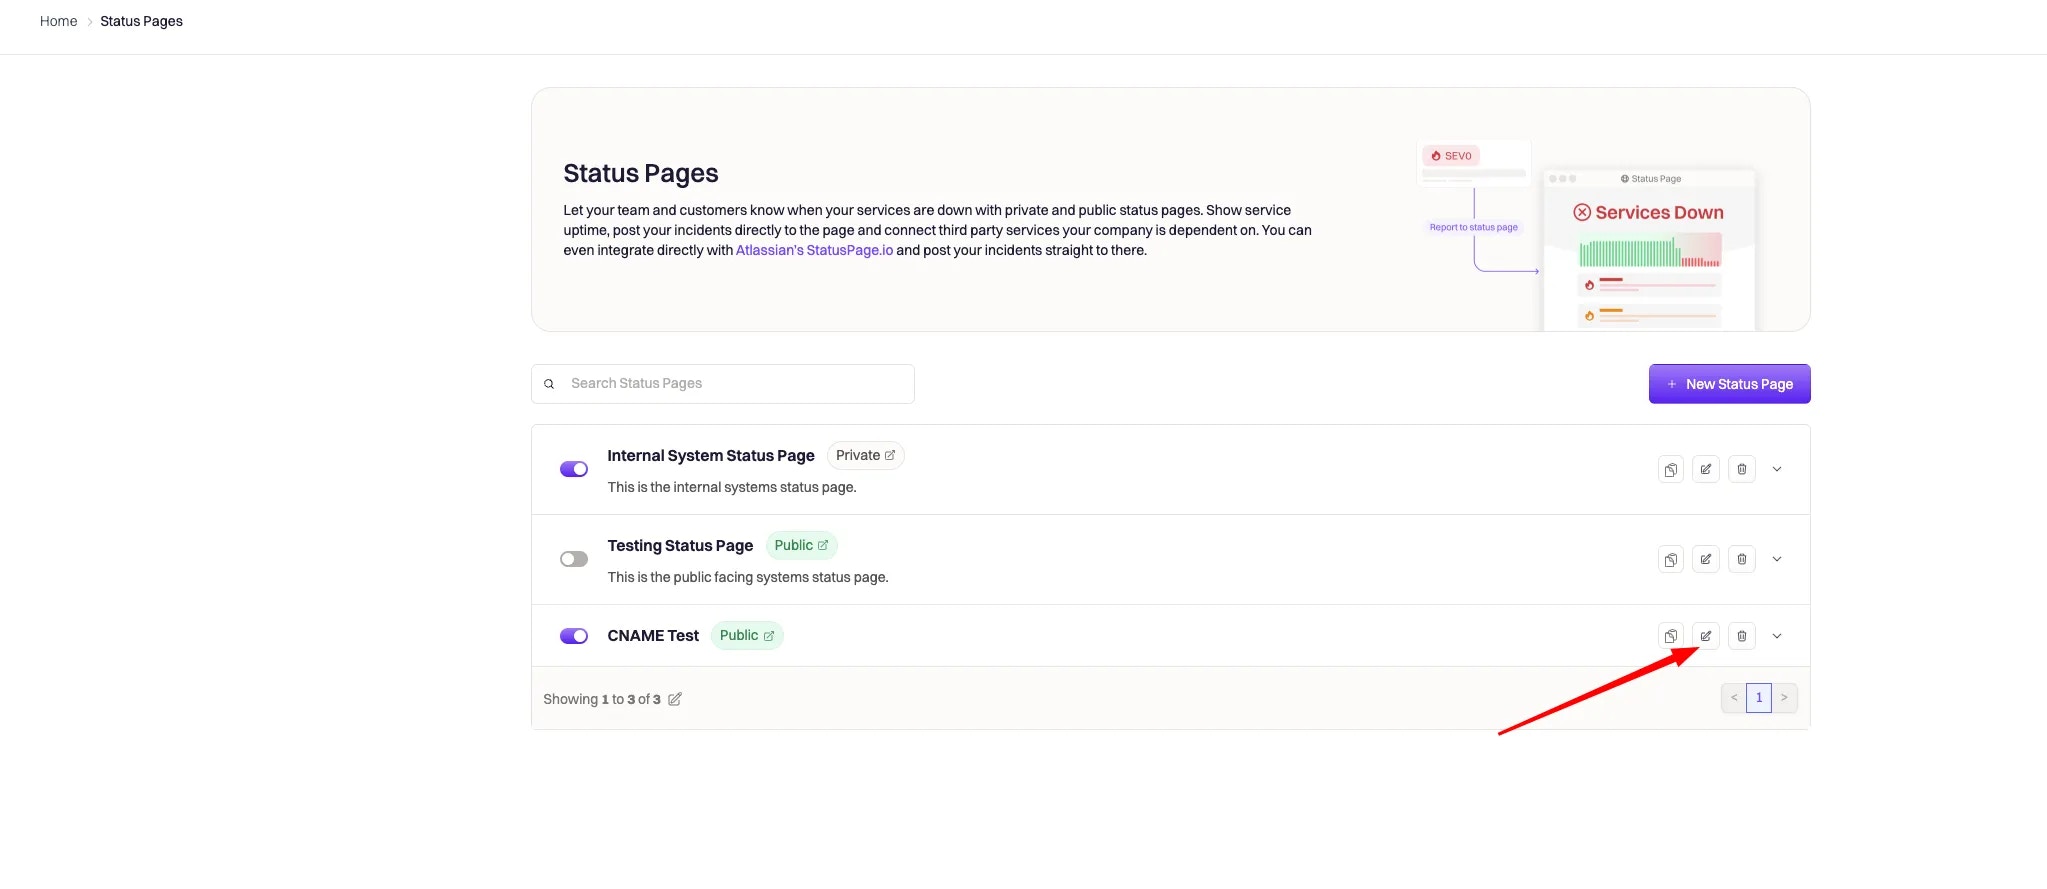Click the search magnifier icon
The width and height of the screenshot is (2047, 889).
pyautogui.click(x=549, y=384)
